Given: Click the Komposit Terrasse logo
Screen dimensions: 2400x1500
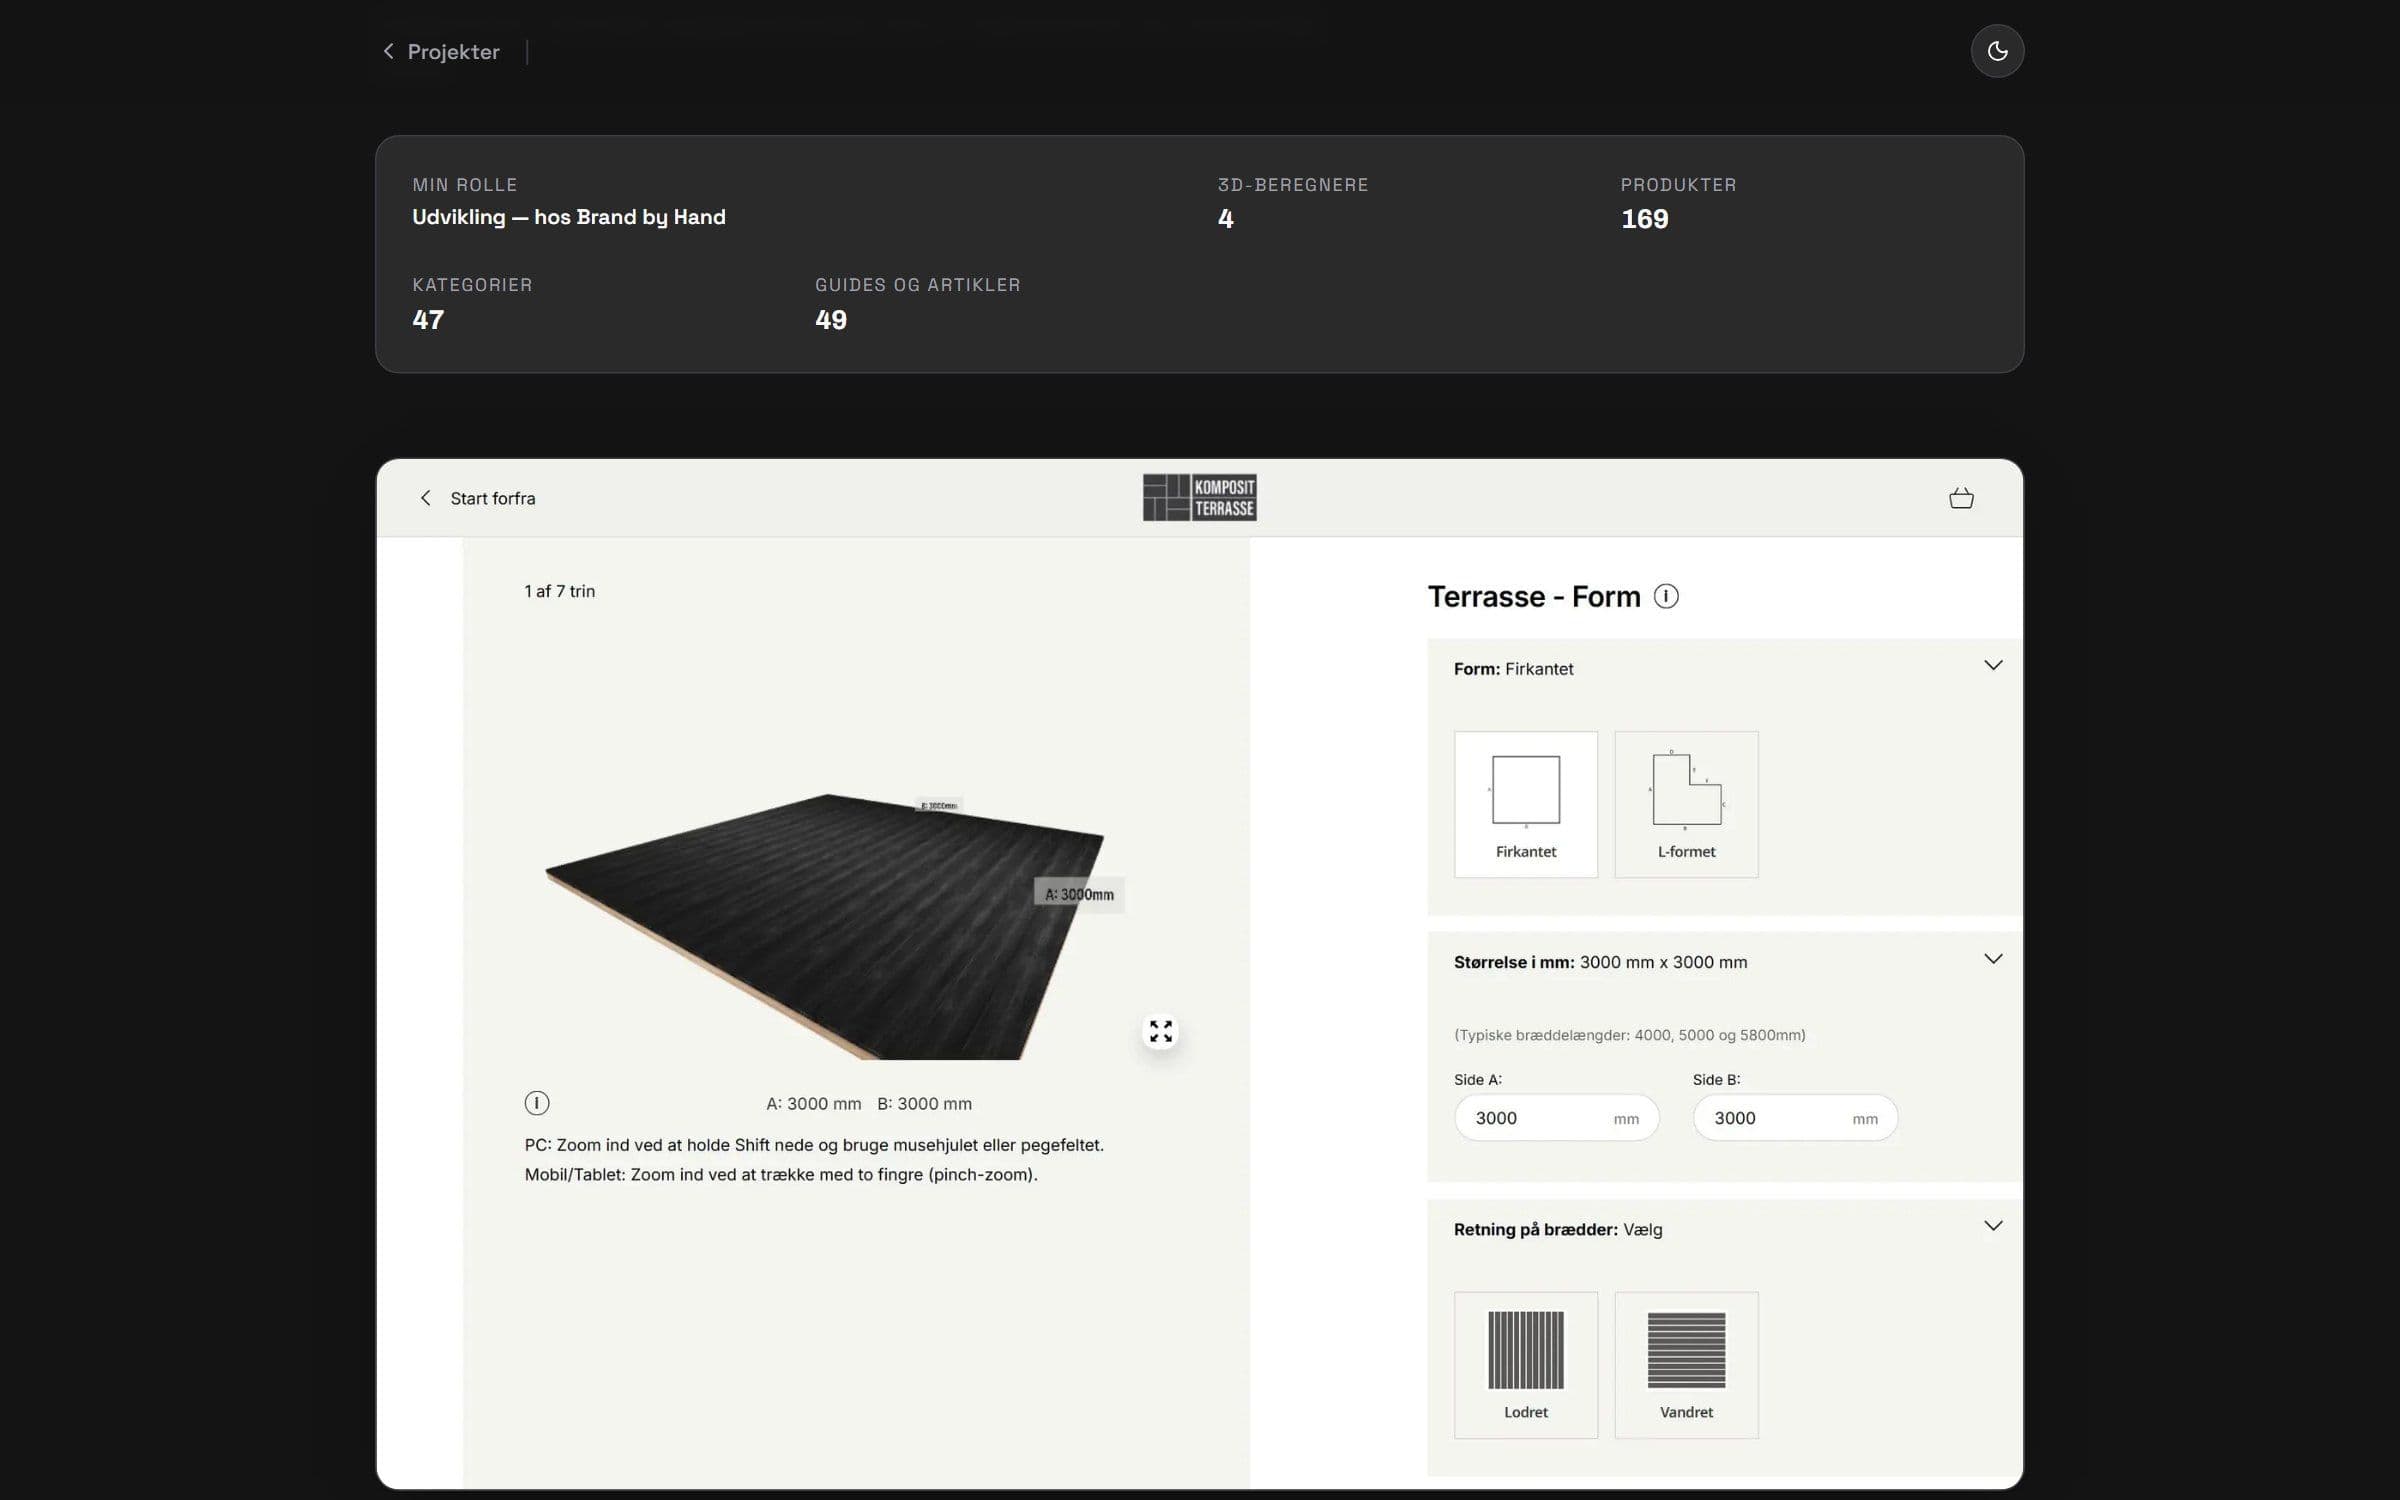Looking at the screenshot, I should pos(1200,497).
